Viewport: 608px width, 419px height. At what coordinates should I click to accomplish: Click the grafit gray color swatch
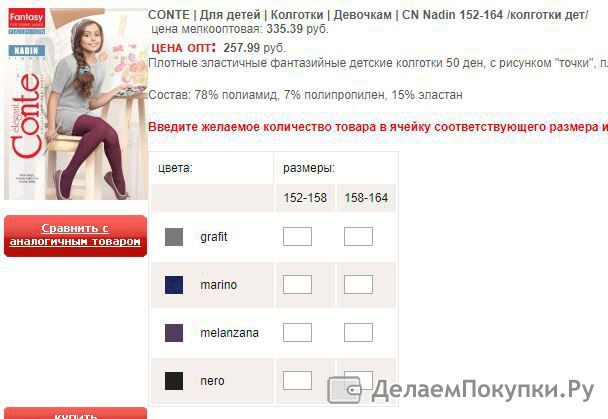coord(174,237)
